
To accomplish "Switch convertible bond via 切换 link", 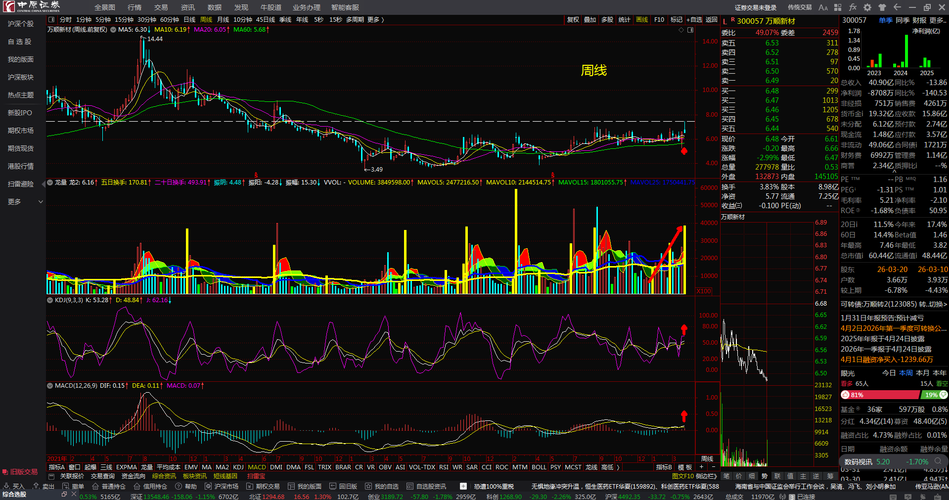I will pos(936,304).
